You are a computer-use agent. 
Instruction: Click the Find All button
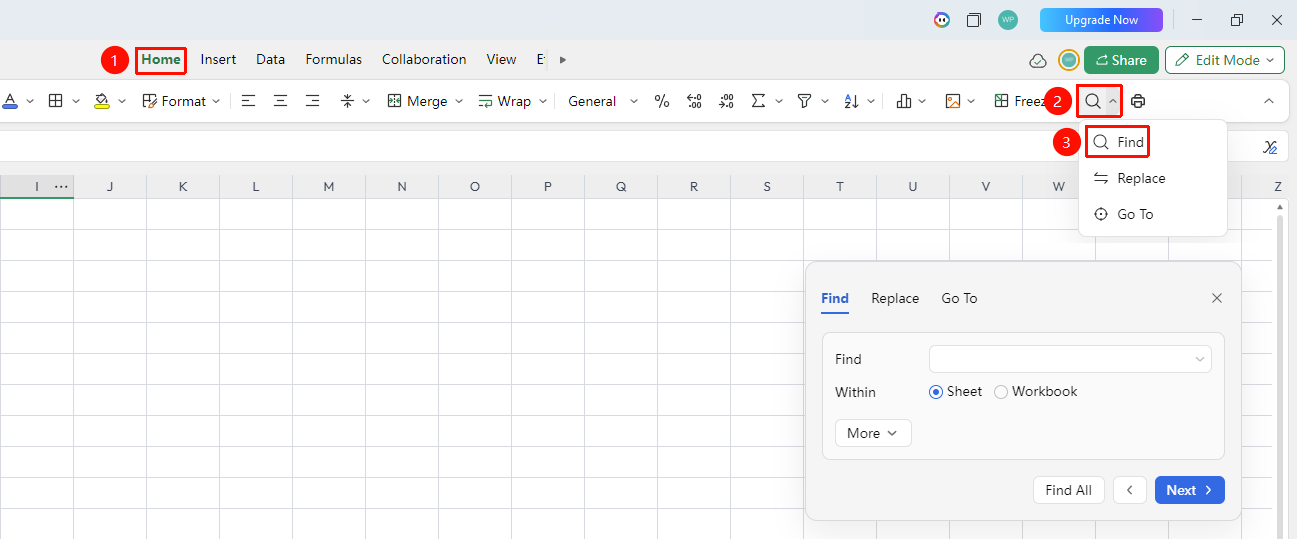(1068, 490)
